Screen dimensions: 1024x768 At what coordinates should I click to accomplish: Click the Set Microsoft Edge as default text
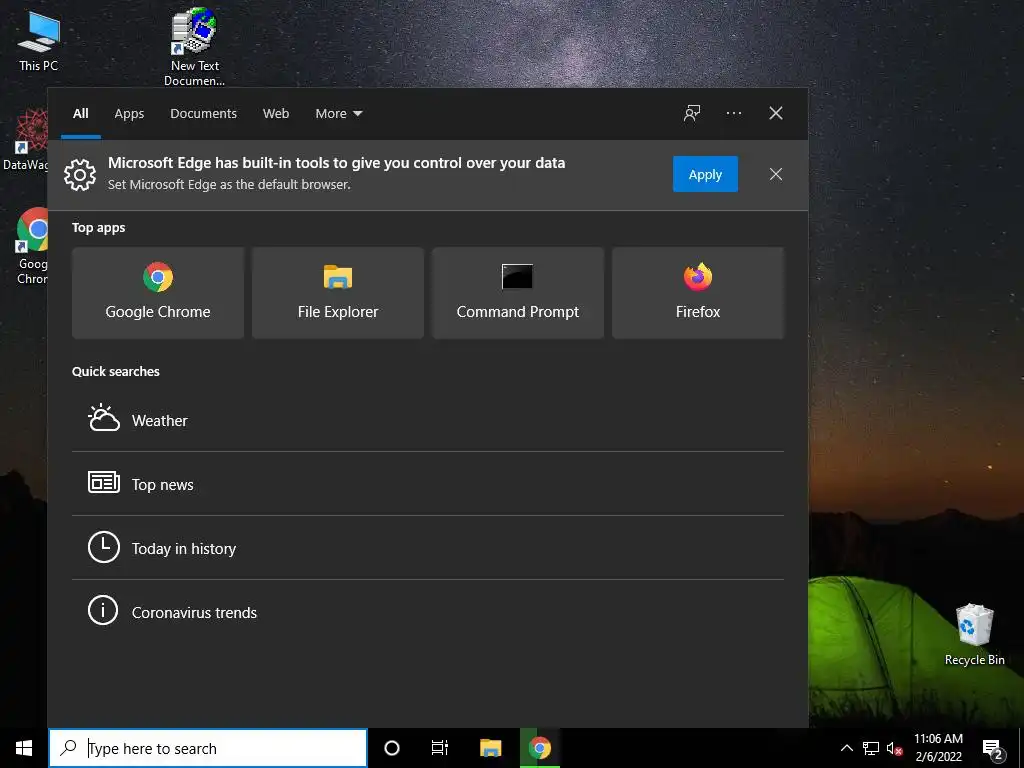click(229, 184)
